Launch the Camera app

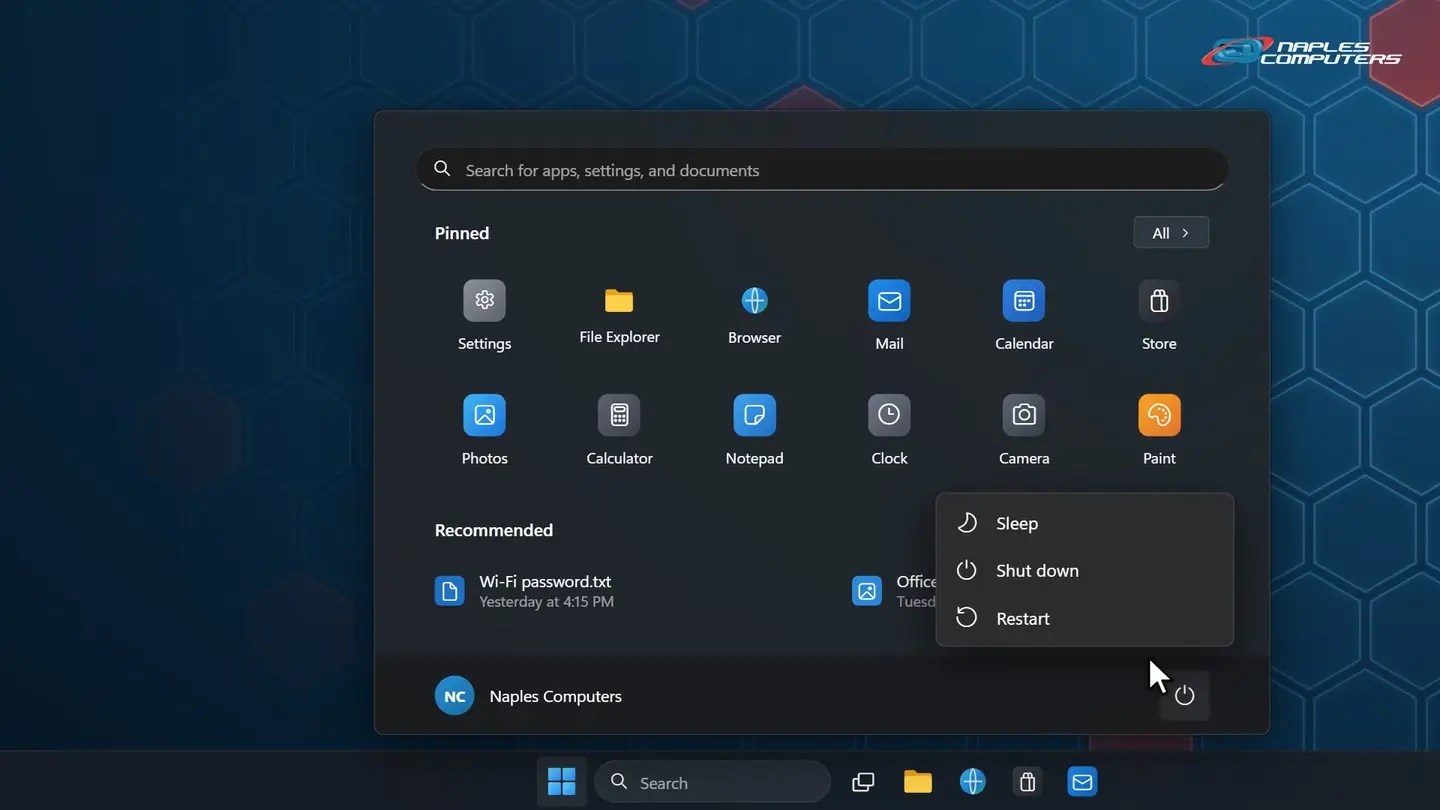click(1024, 431)
